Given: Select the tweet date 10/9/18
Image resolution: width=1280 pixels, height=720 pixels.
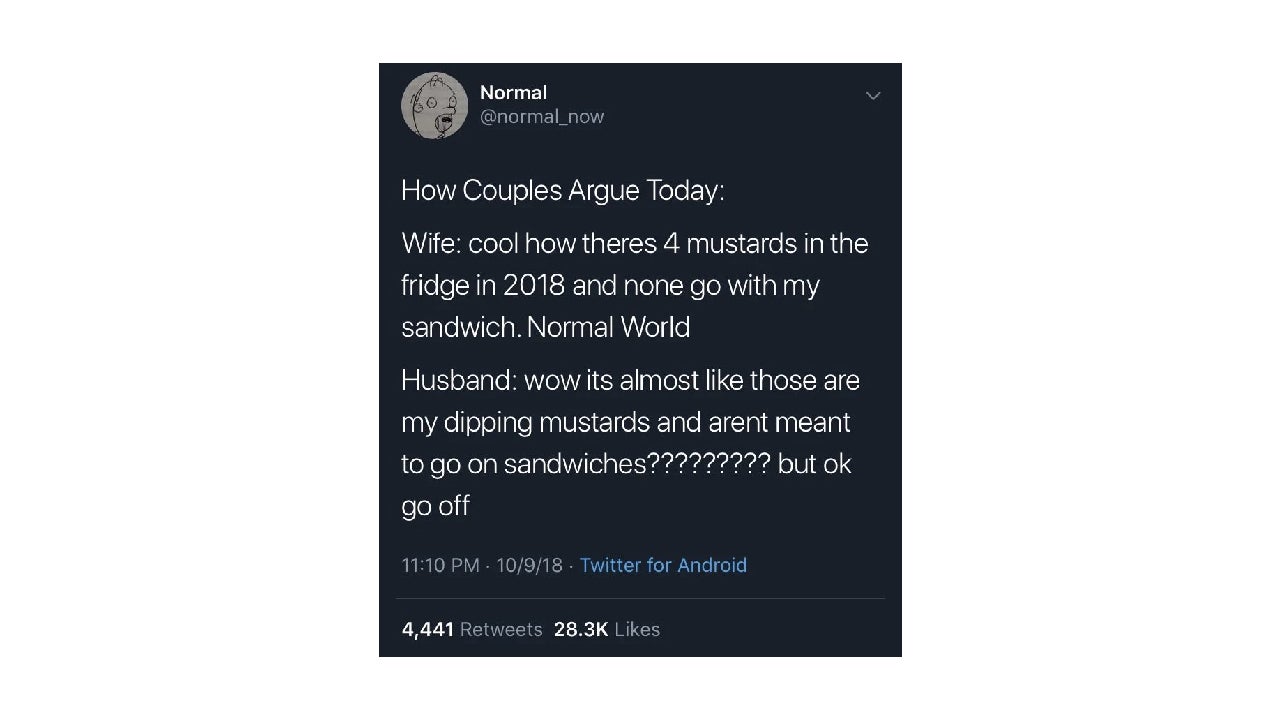Looking at the screenshot, I should (529, 565).
